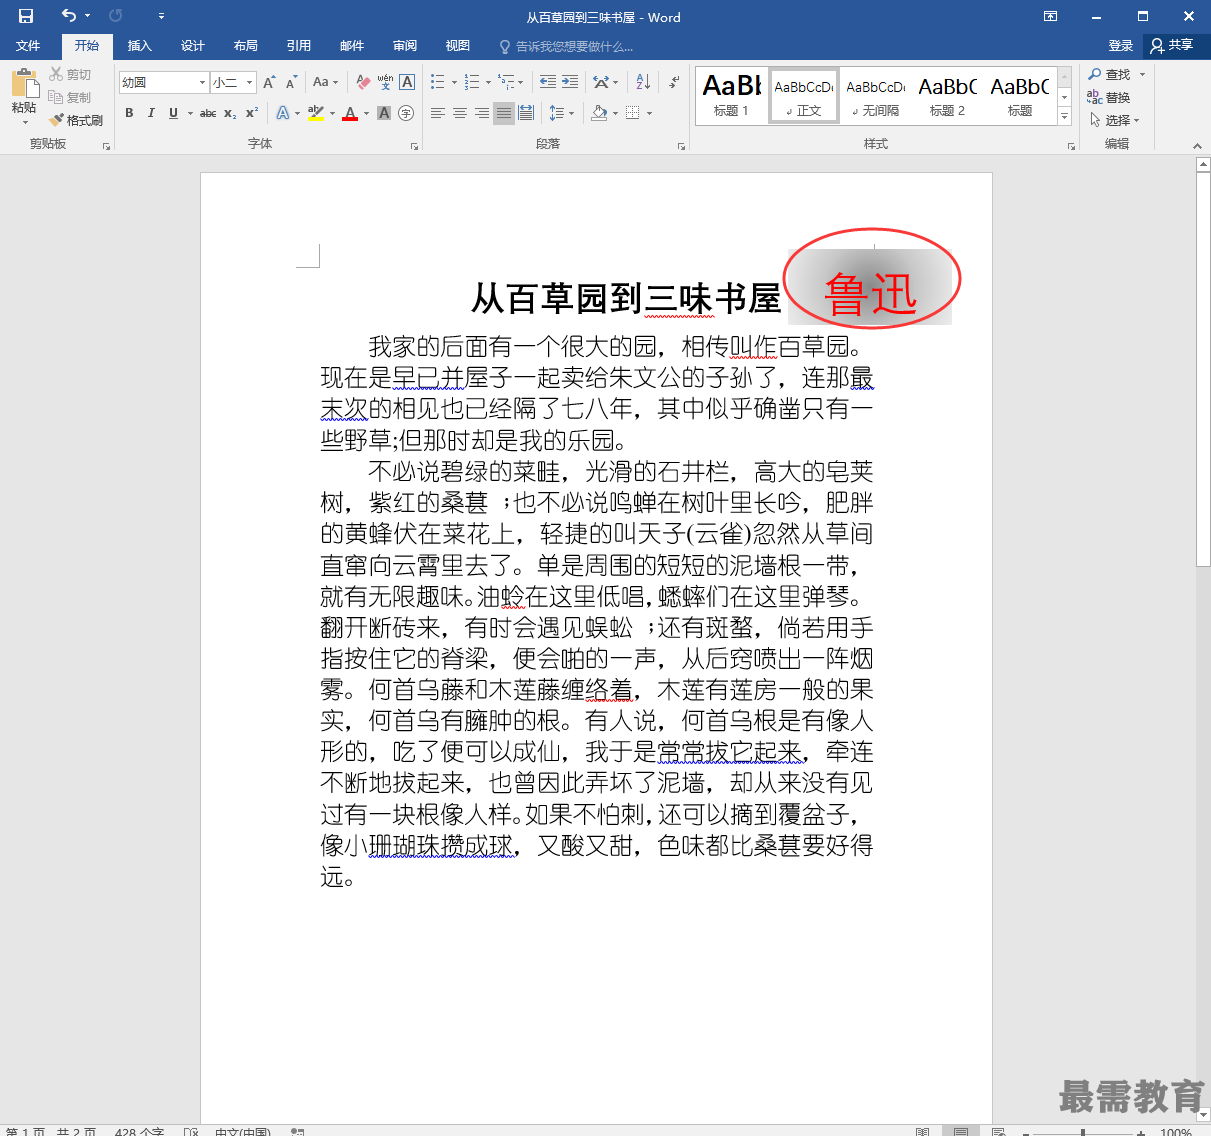Align text to the right
The height and width of the screenshot is (1136, 1211).
pyautogui.click(x=482, y=113)
